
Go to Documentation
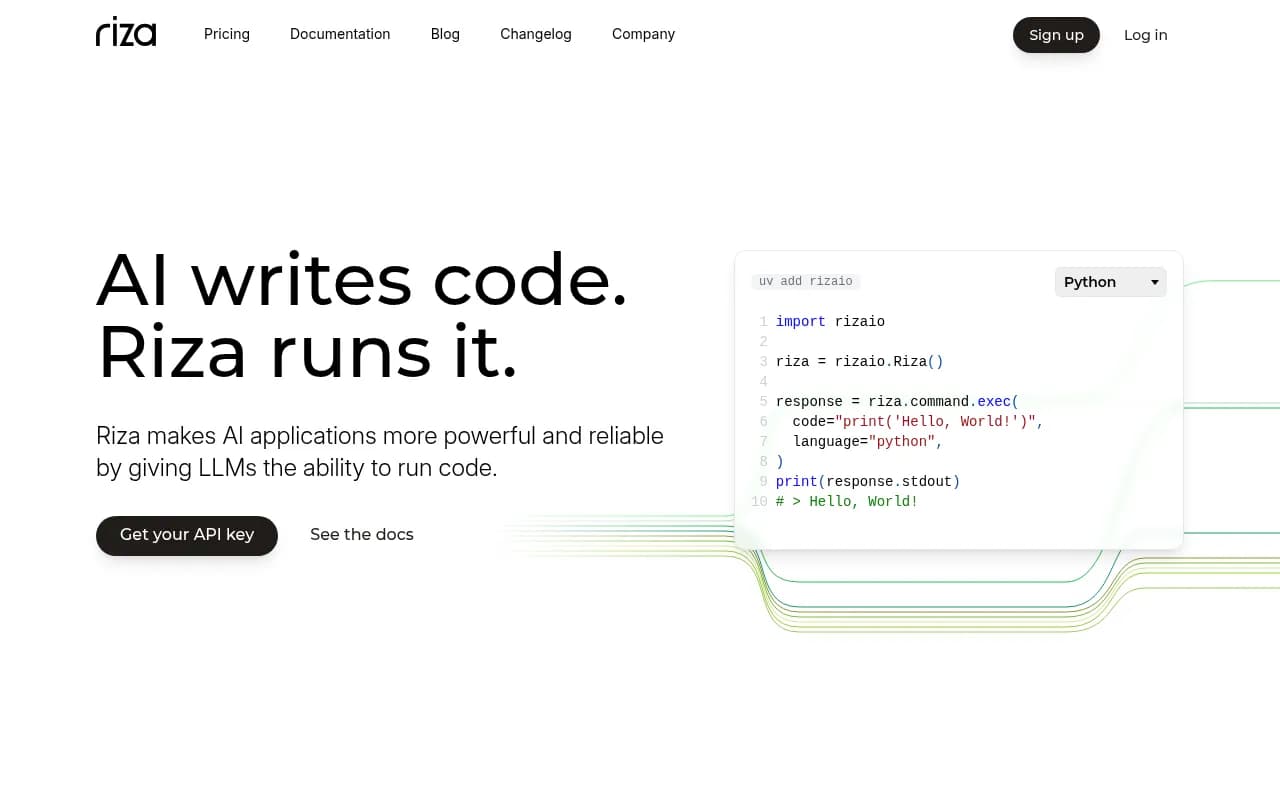point(340,34)
